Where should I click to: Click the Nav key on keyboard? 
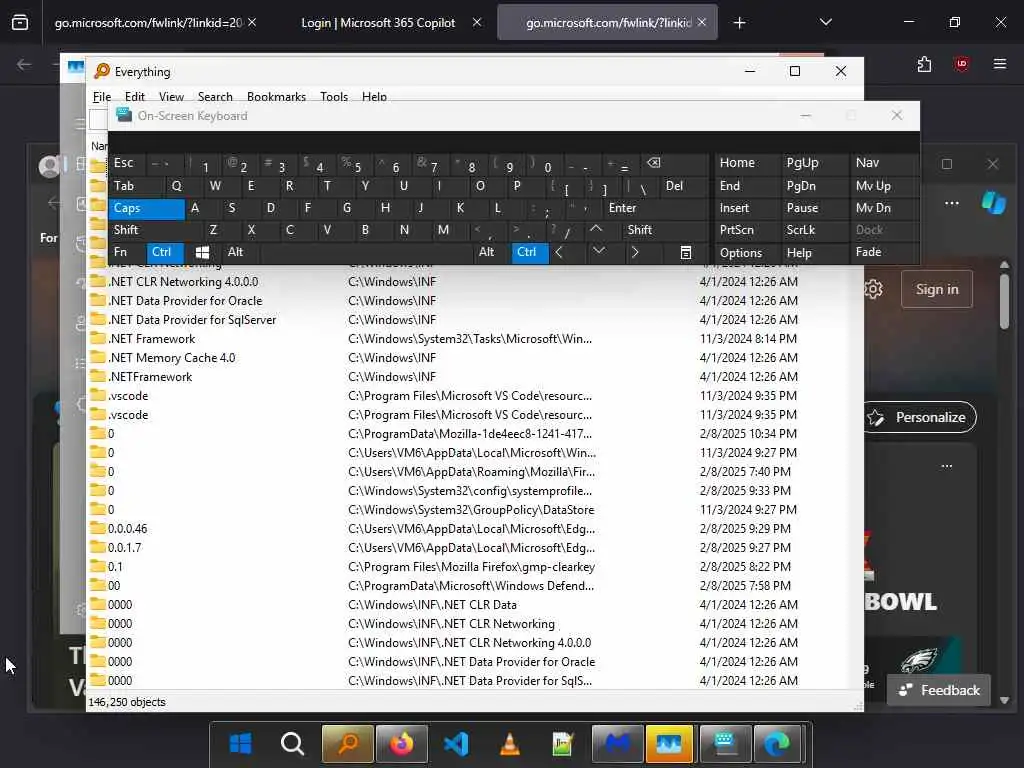click(884, 163)
